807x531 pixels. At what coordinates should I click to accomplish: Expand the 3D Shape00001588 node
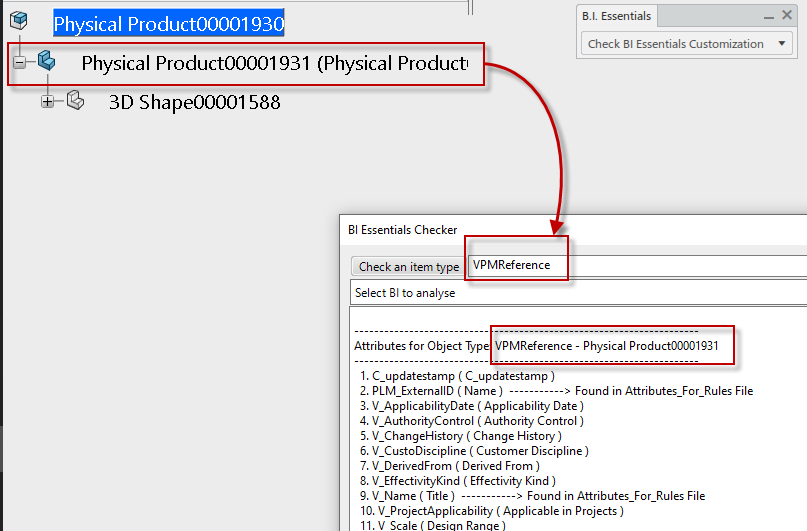pos(47,101)
